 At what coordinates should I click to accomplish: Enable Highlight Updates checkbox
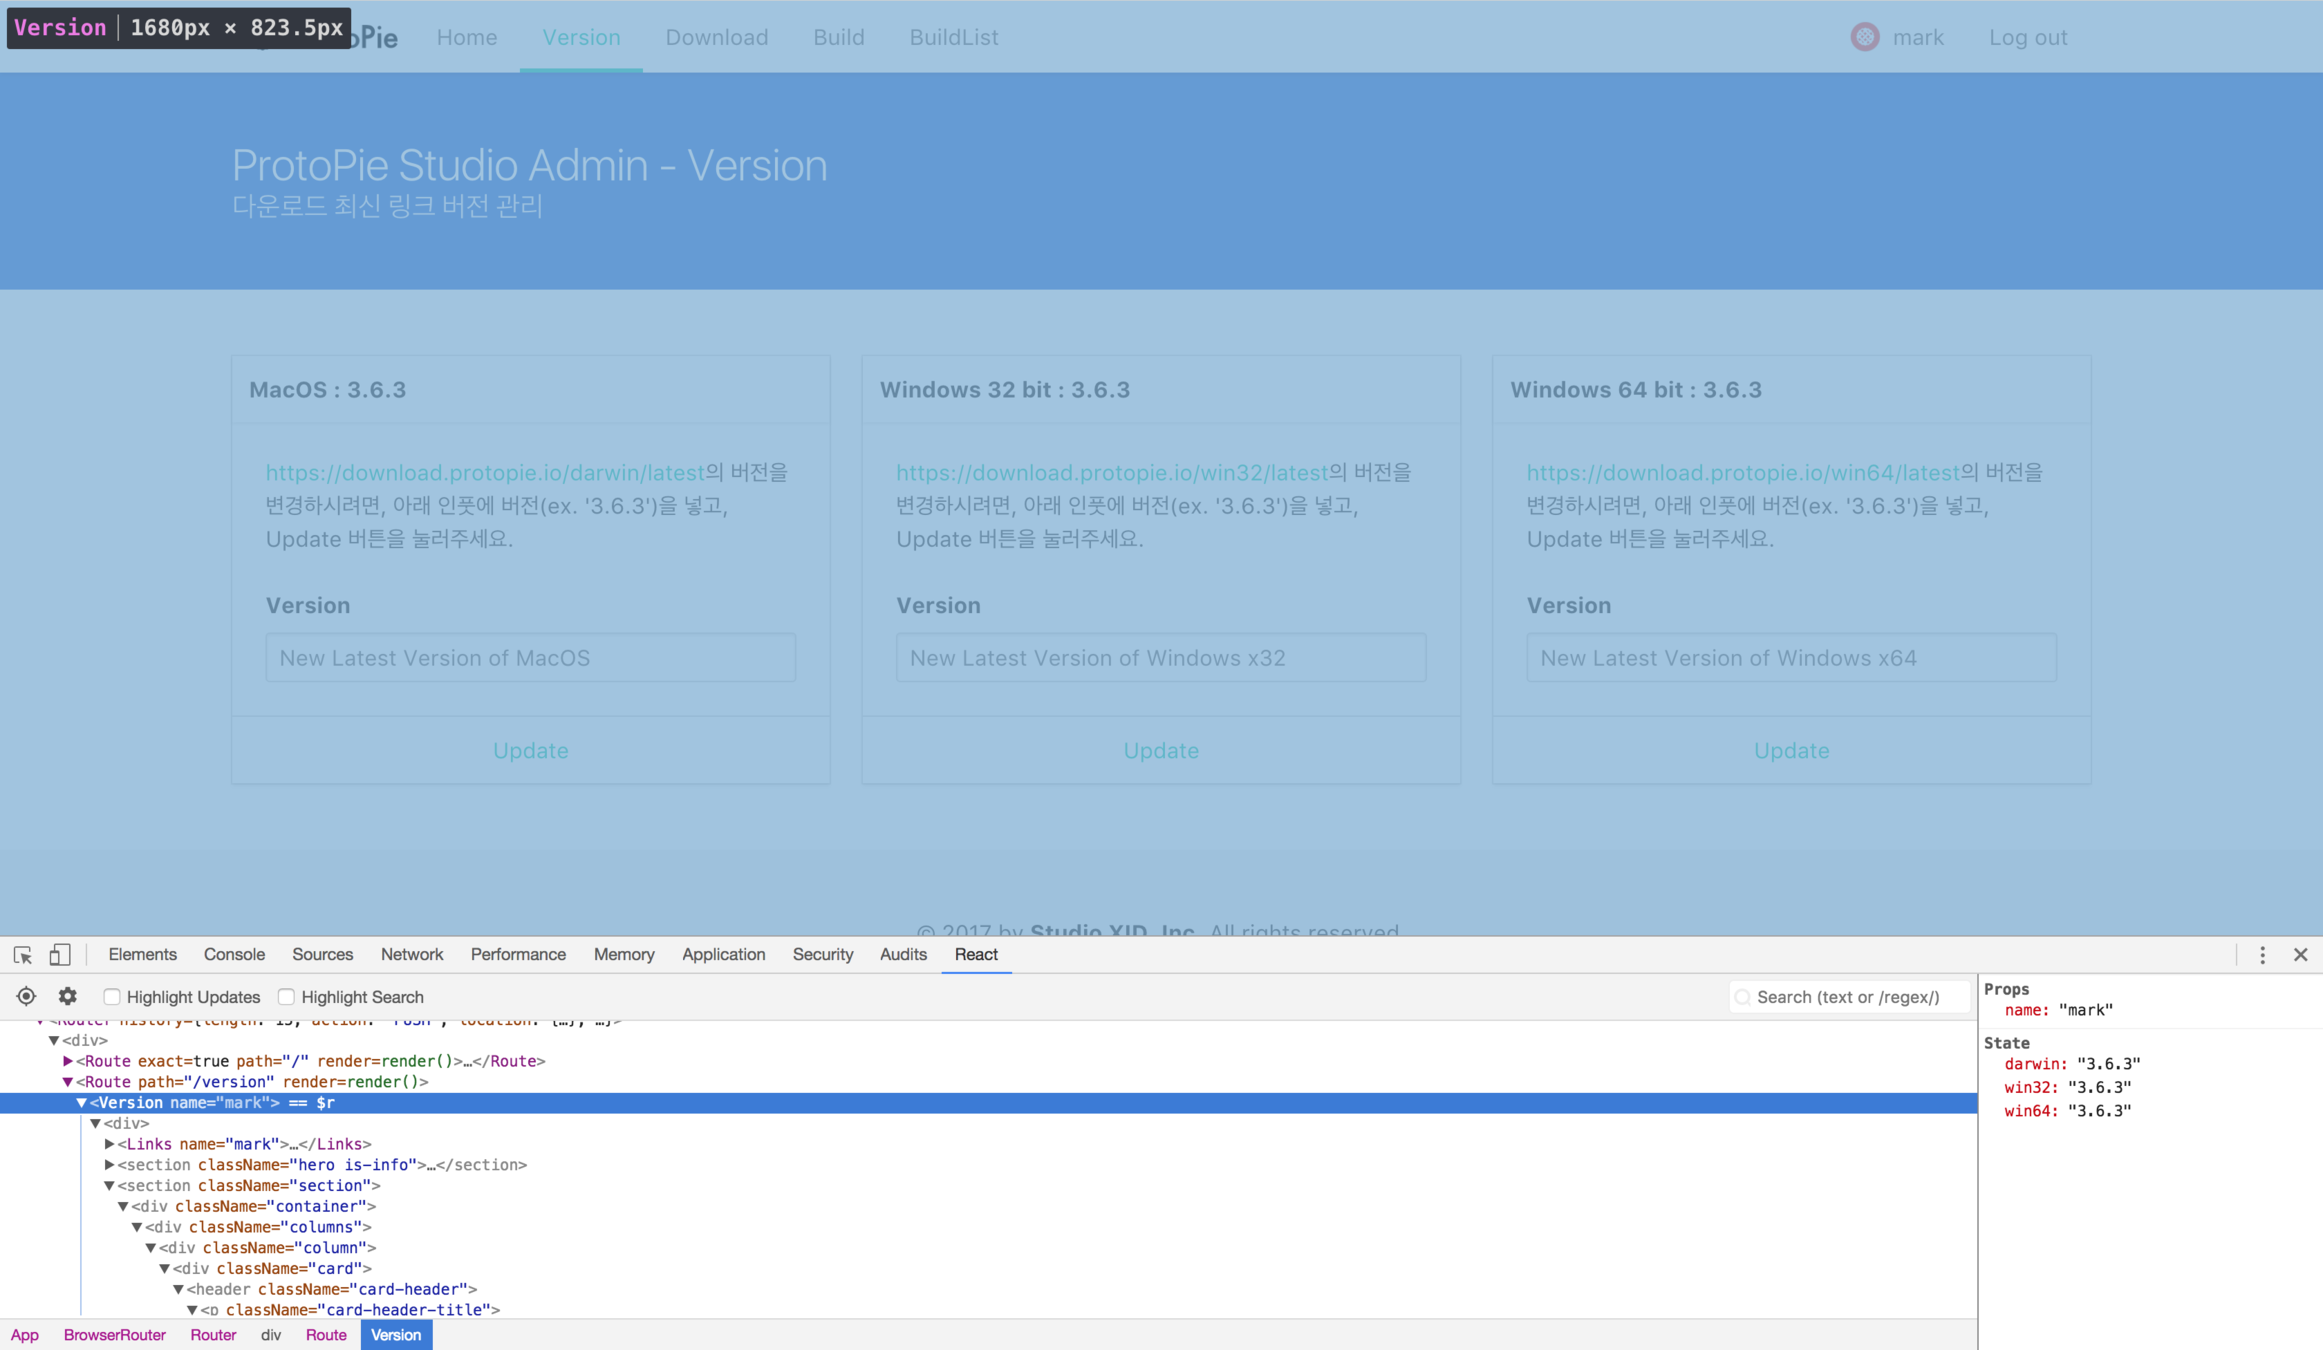click(112, 997)
